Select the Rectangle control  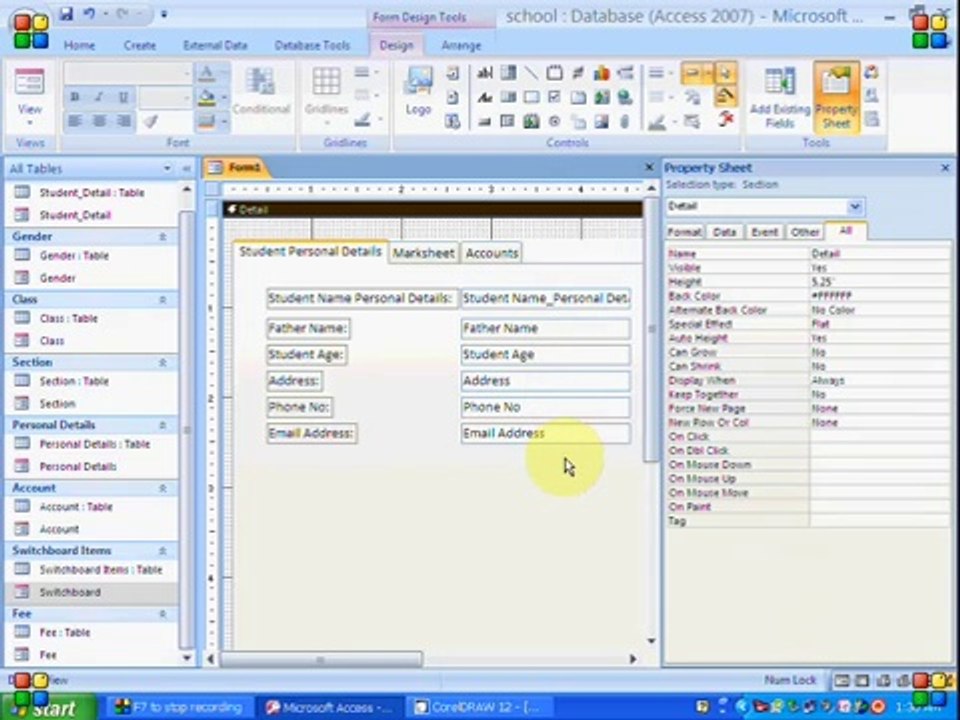(x=531, y=97)
